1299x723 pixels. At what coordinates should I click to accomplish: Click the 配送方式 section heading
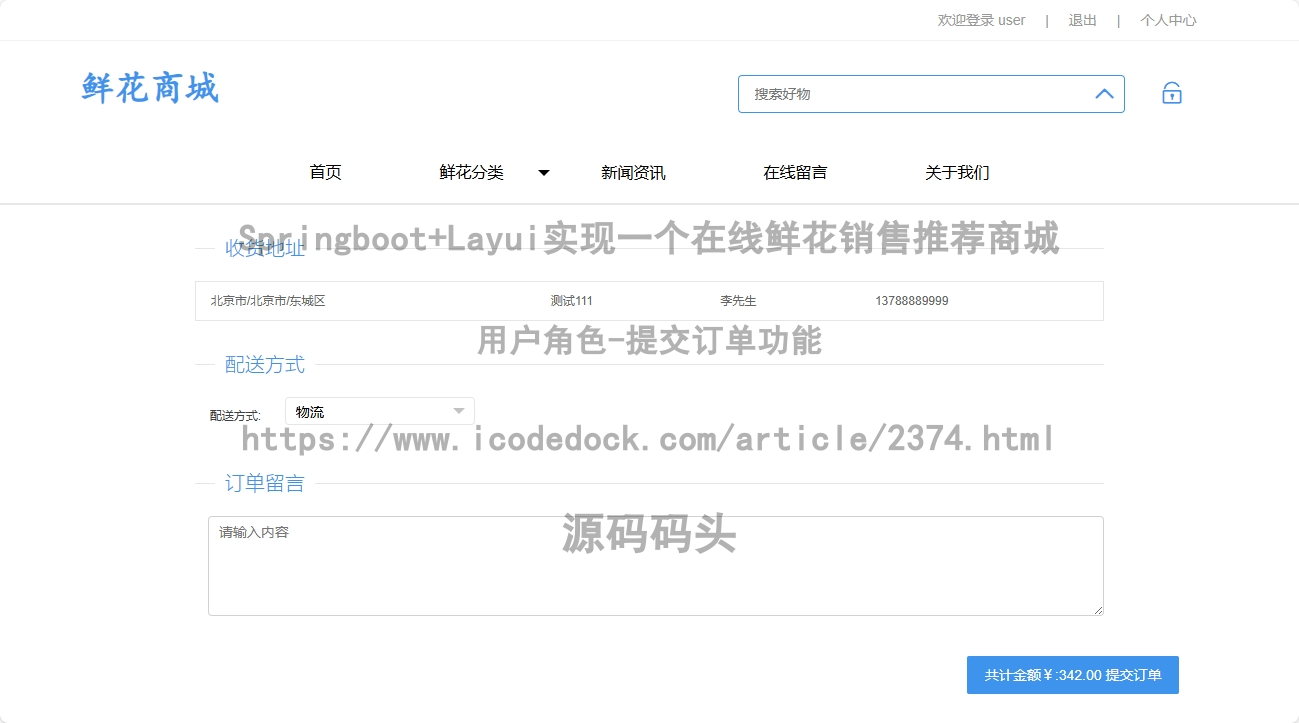coord(265,365)
